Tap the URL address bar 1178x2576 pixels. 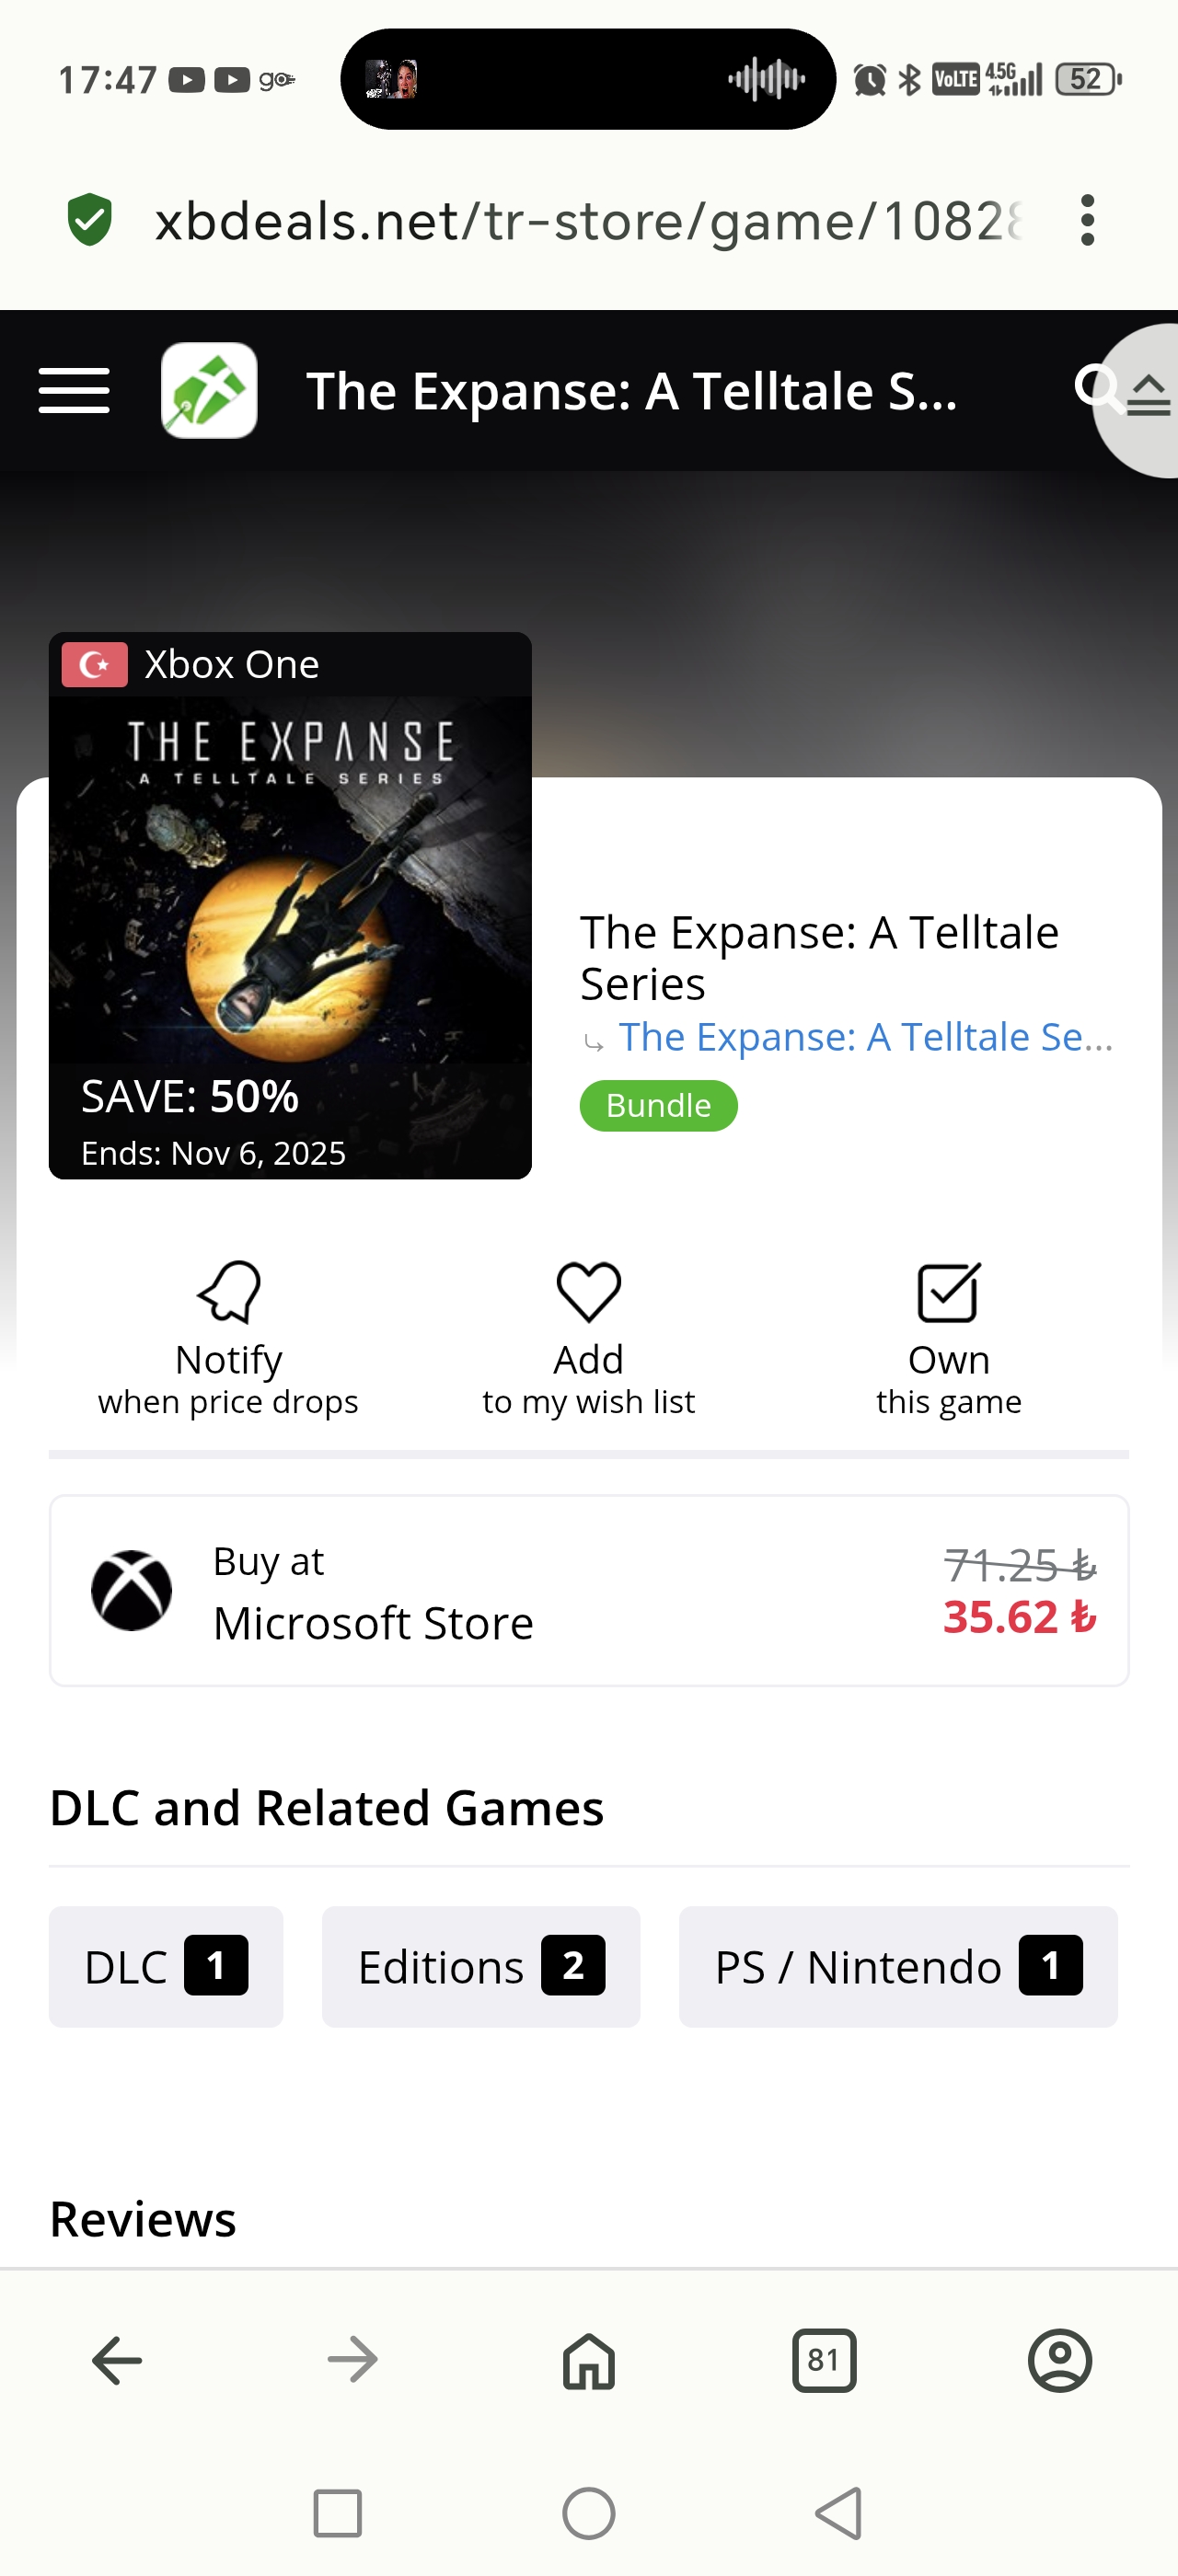point(588,220)
